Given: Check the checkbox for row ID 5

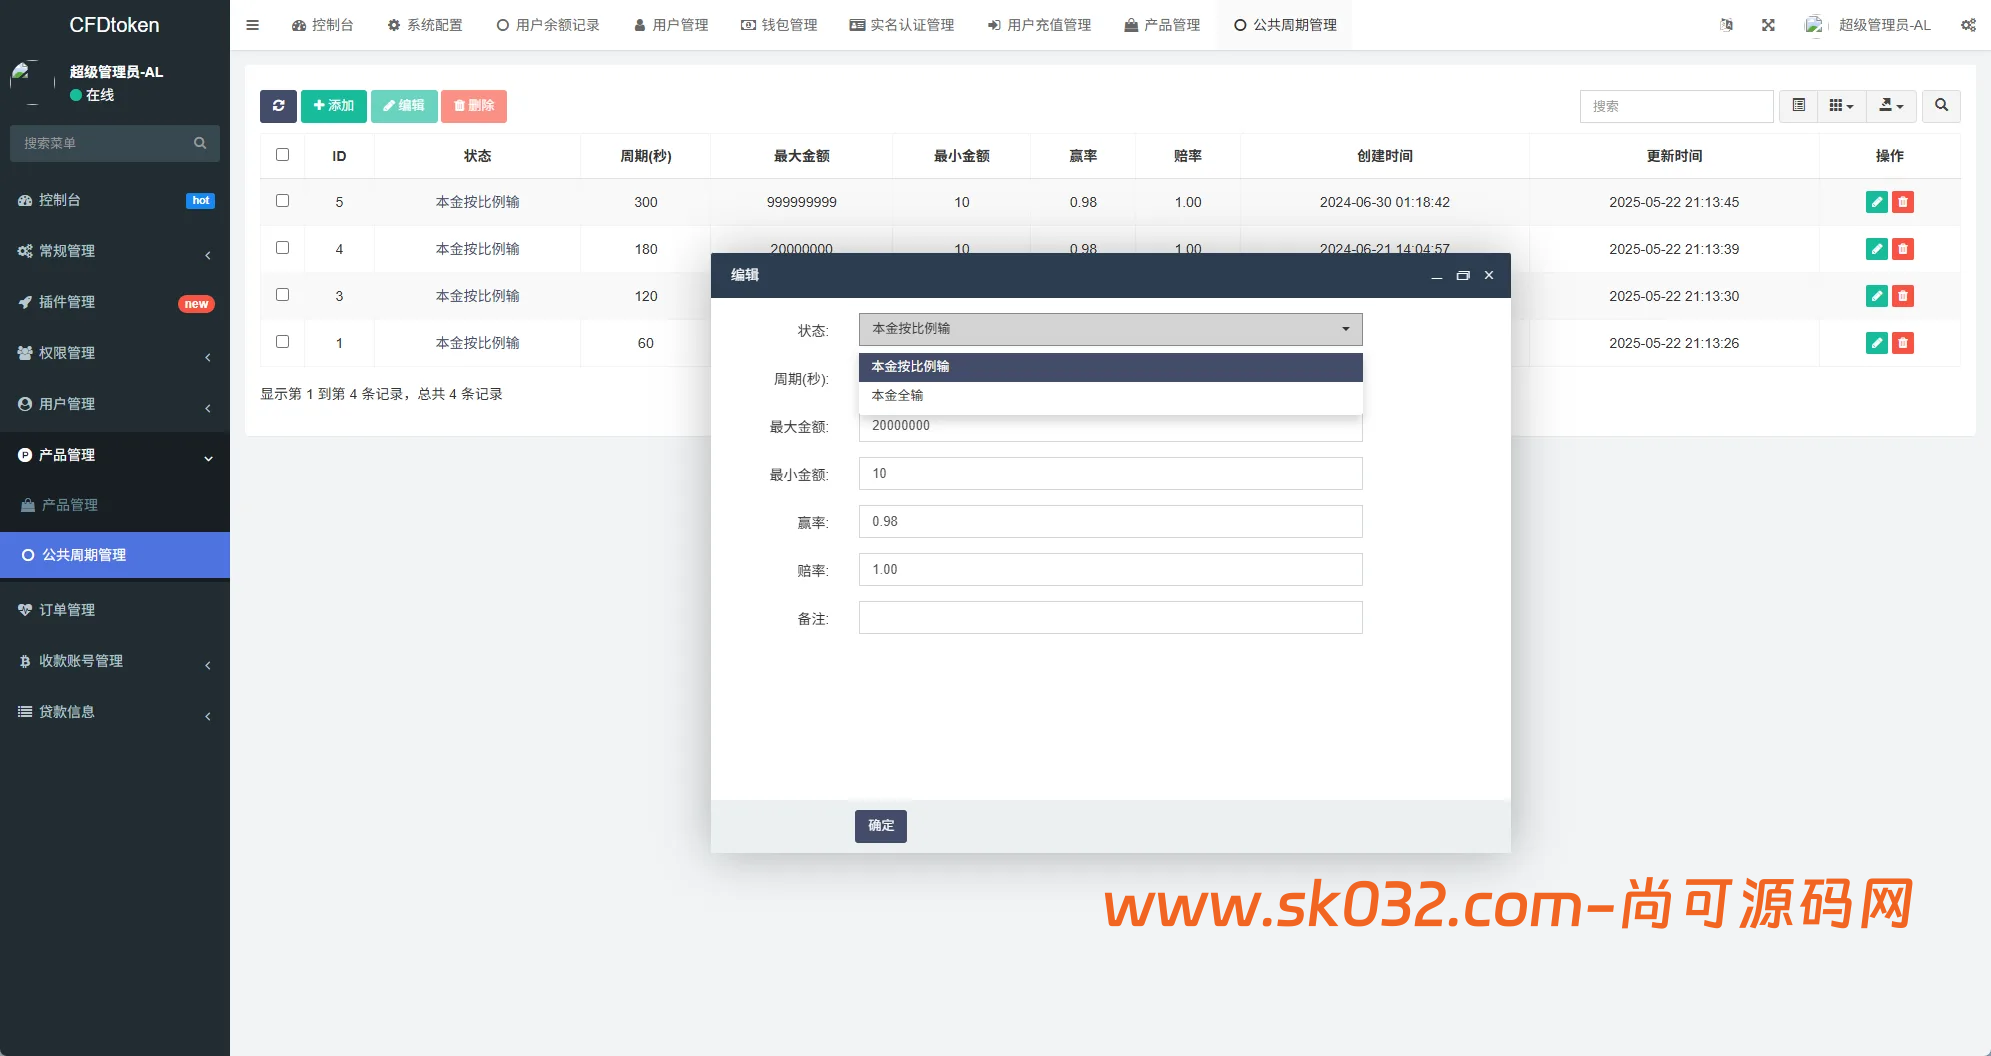Looking at the screenshot, I should coord(282,201).
